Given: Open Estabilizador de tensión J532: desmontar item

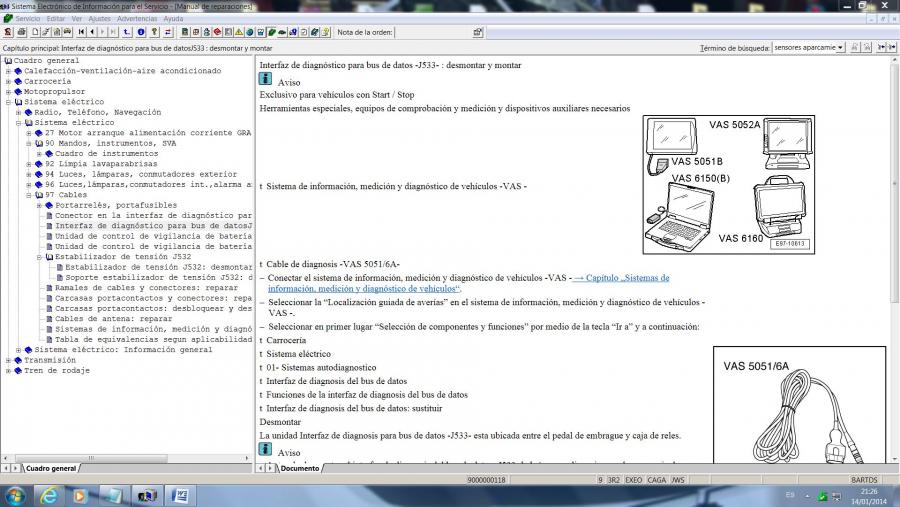Looking at the screenshot, I should pyautogui.click(x=158, y=267).
